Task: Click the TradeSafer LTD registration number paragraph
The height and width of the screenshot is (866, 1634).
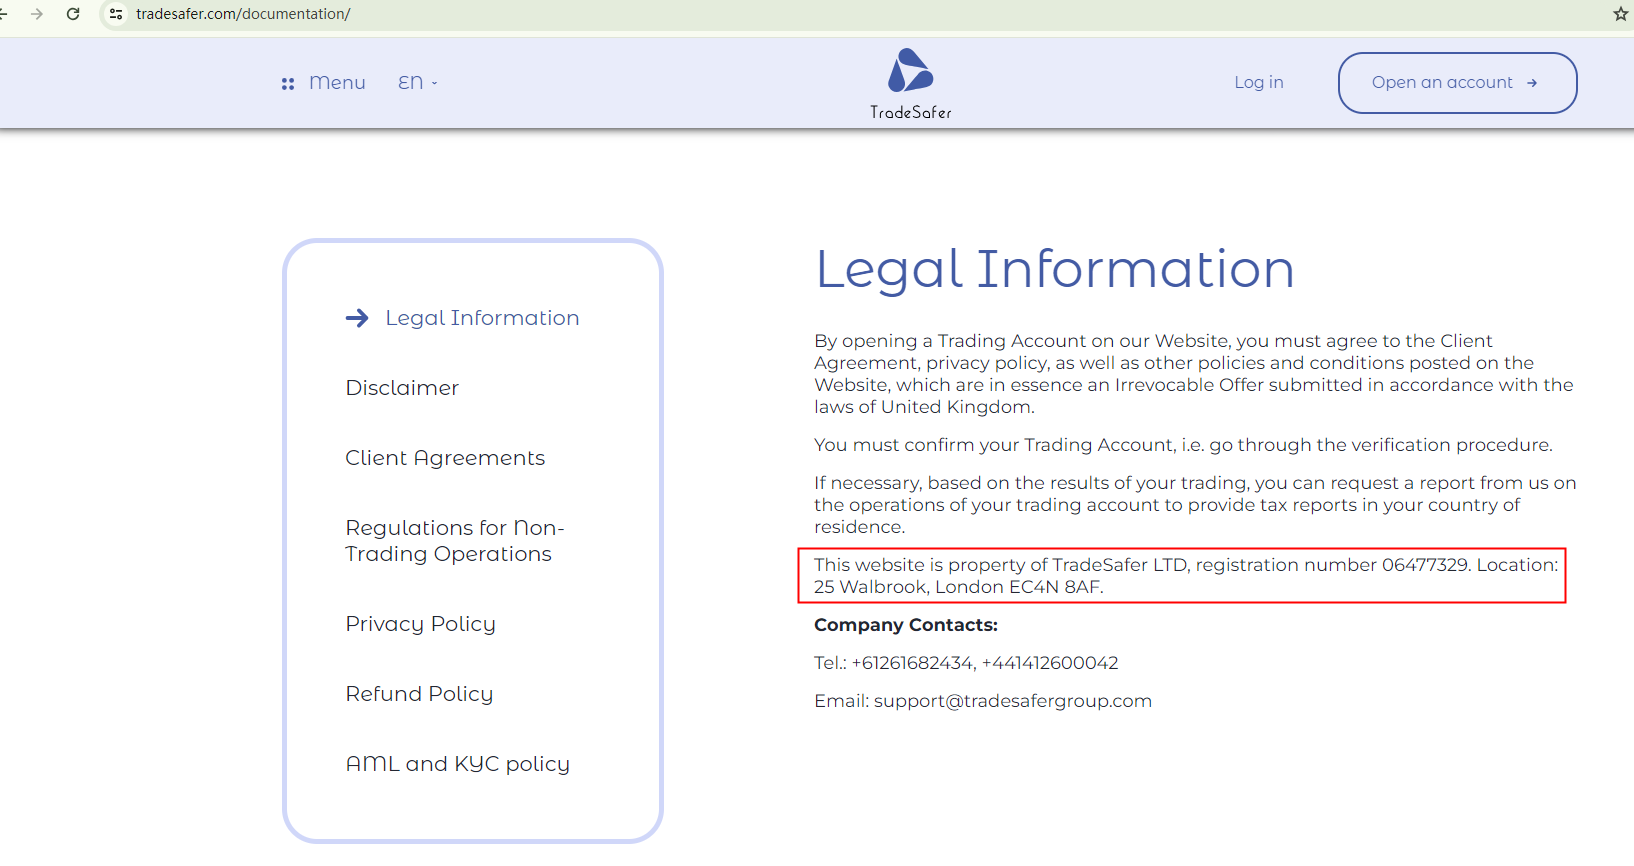Action: pyautogui.click(x=1186, y=576)
